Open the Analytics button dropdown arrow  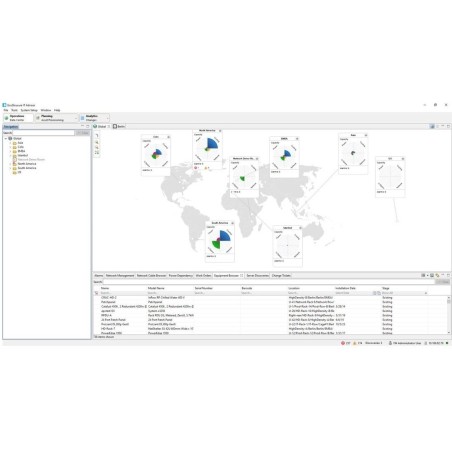click(x=107, y=118)
